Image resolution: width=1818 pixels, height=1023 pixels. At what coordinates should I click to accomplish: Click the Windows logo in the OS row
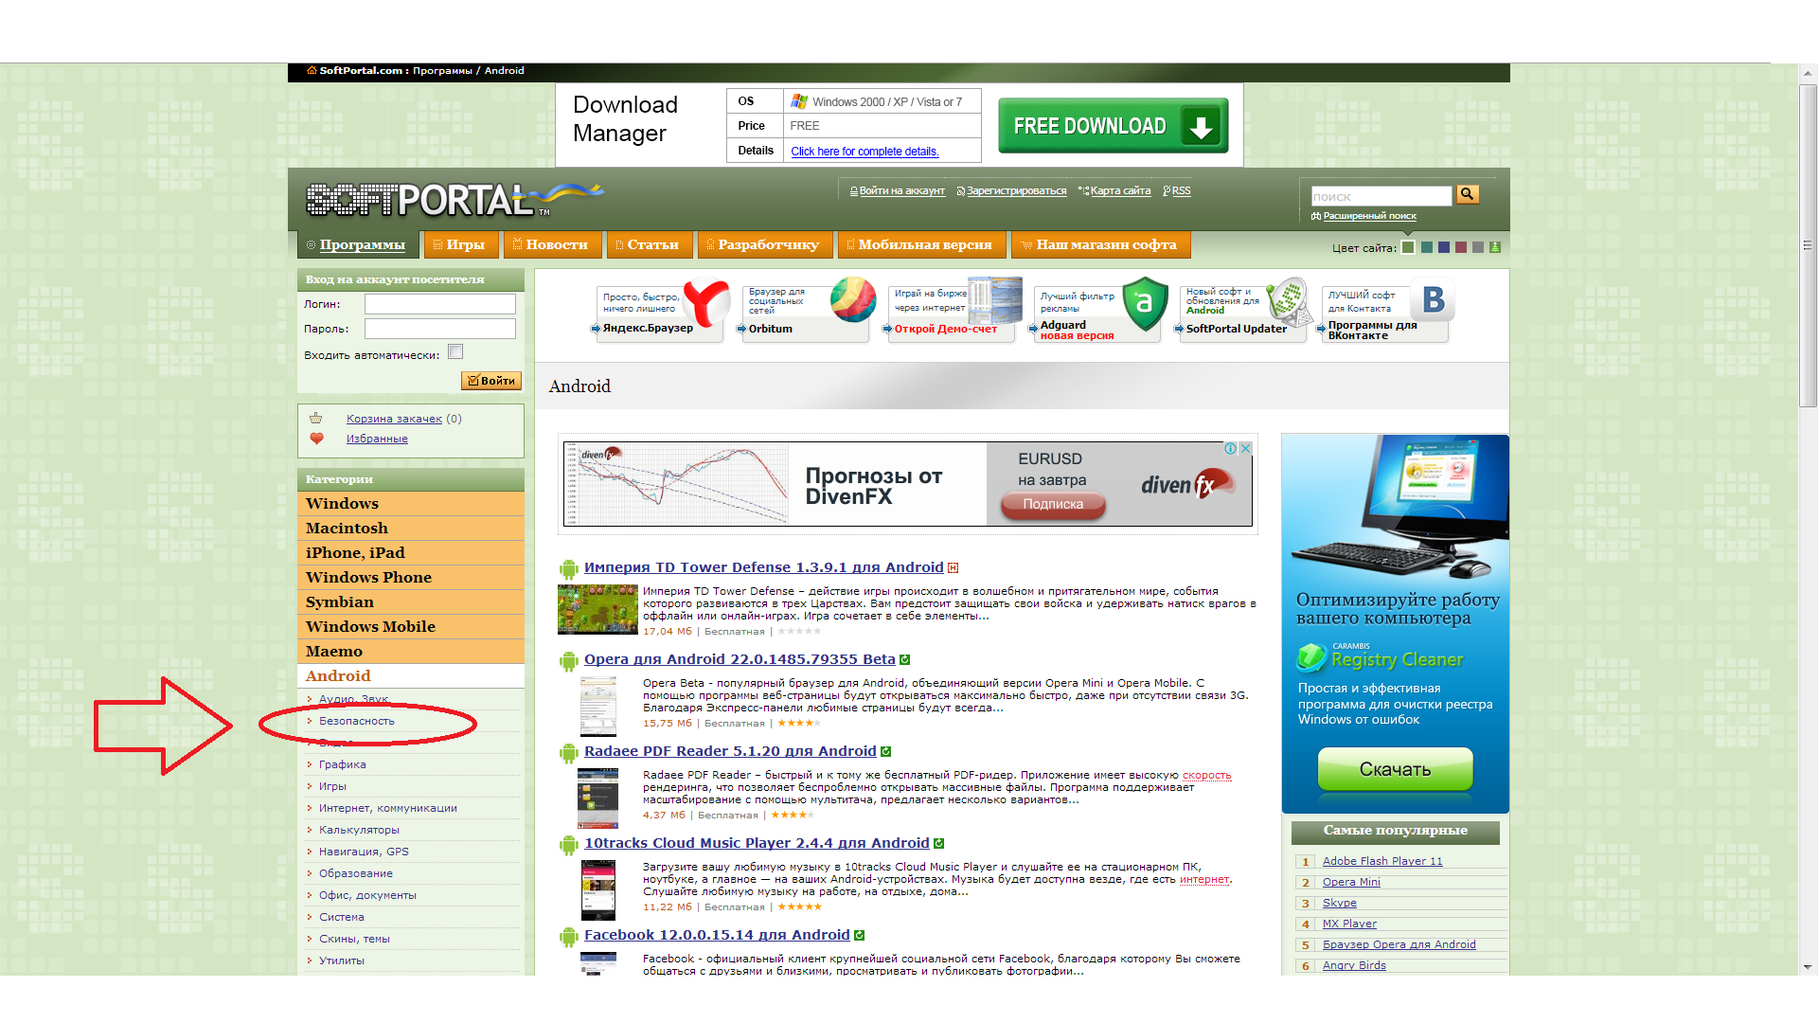[x=799, y=101]
